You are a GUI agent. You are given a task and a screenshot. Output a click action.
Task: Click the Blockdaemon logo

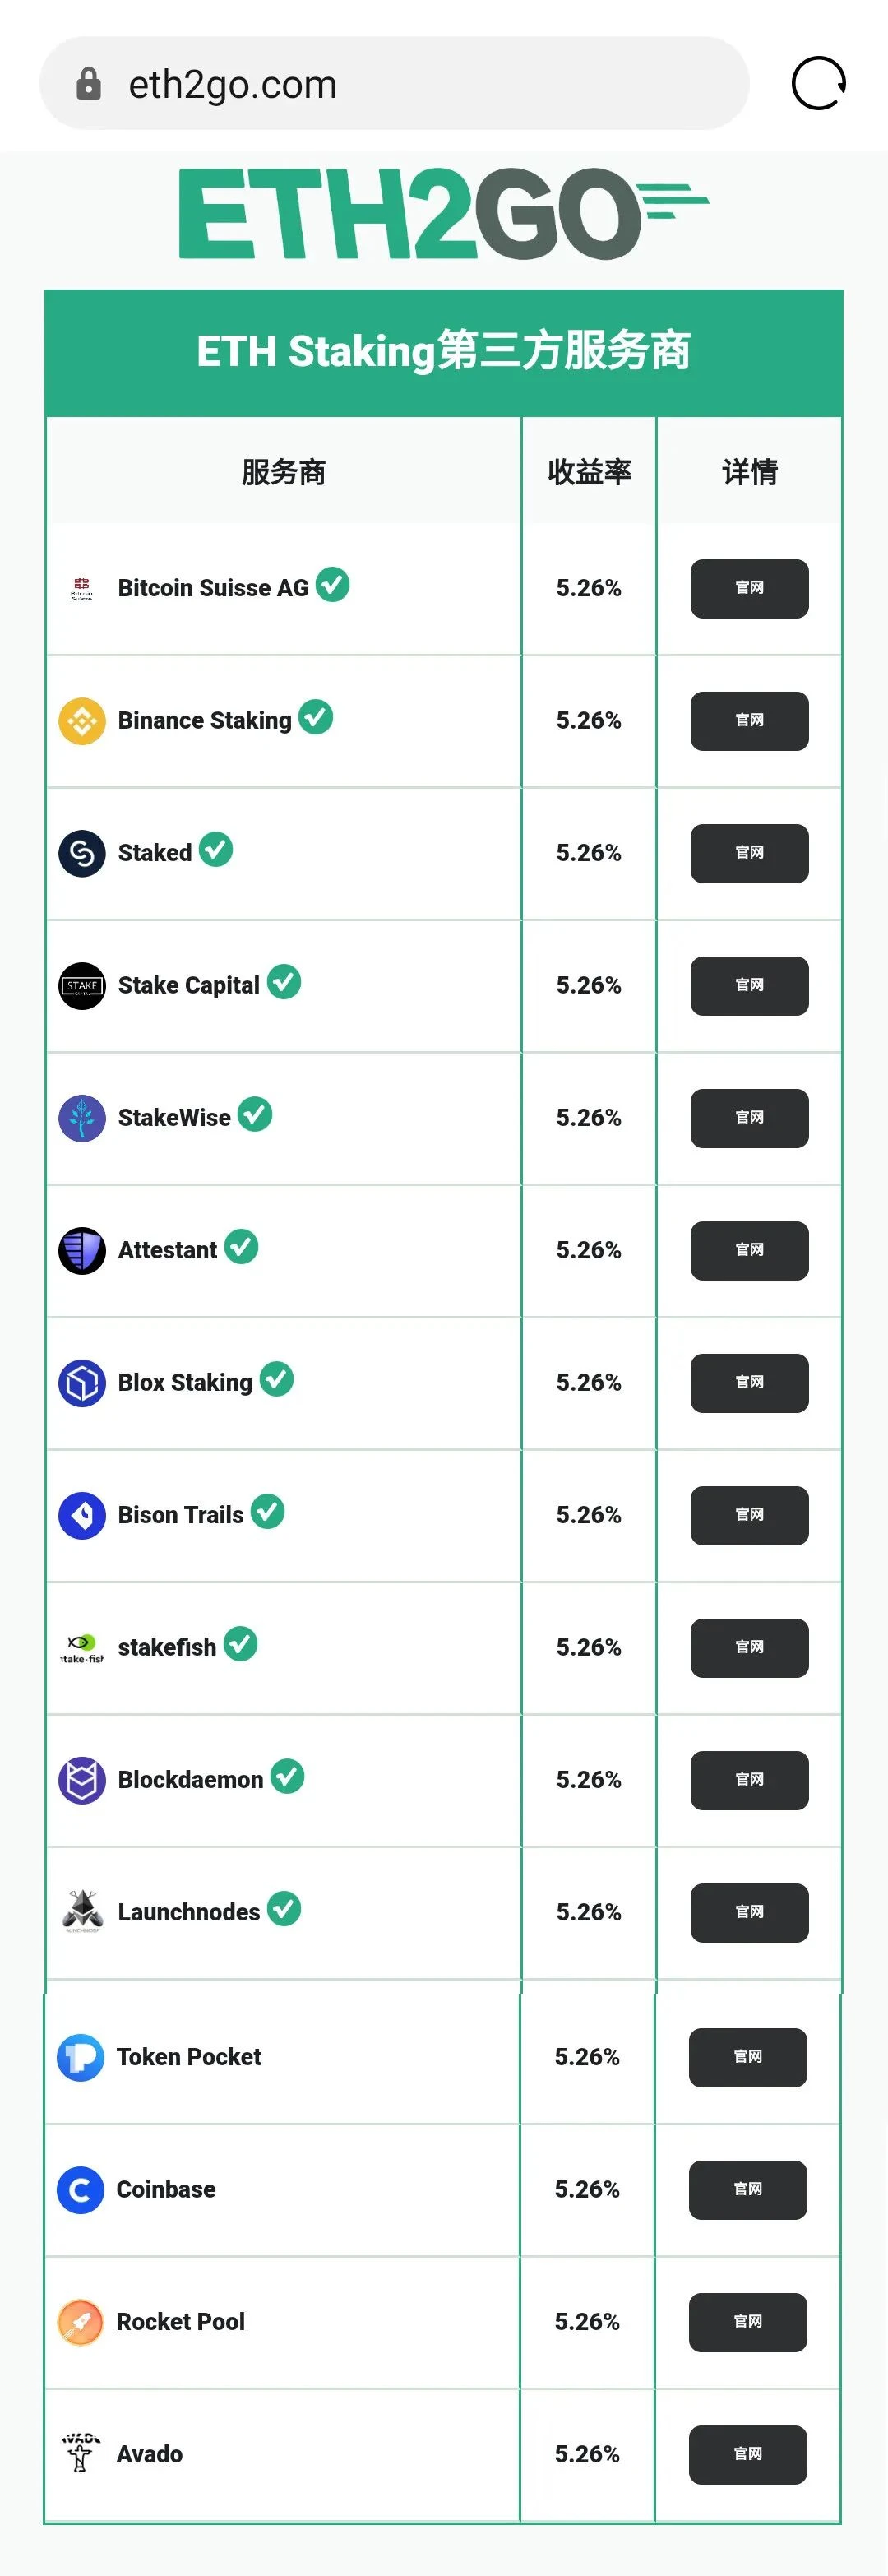point(82,1779)
